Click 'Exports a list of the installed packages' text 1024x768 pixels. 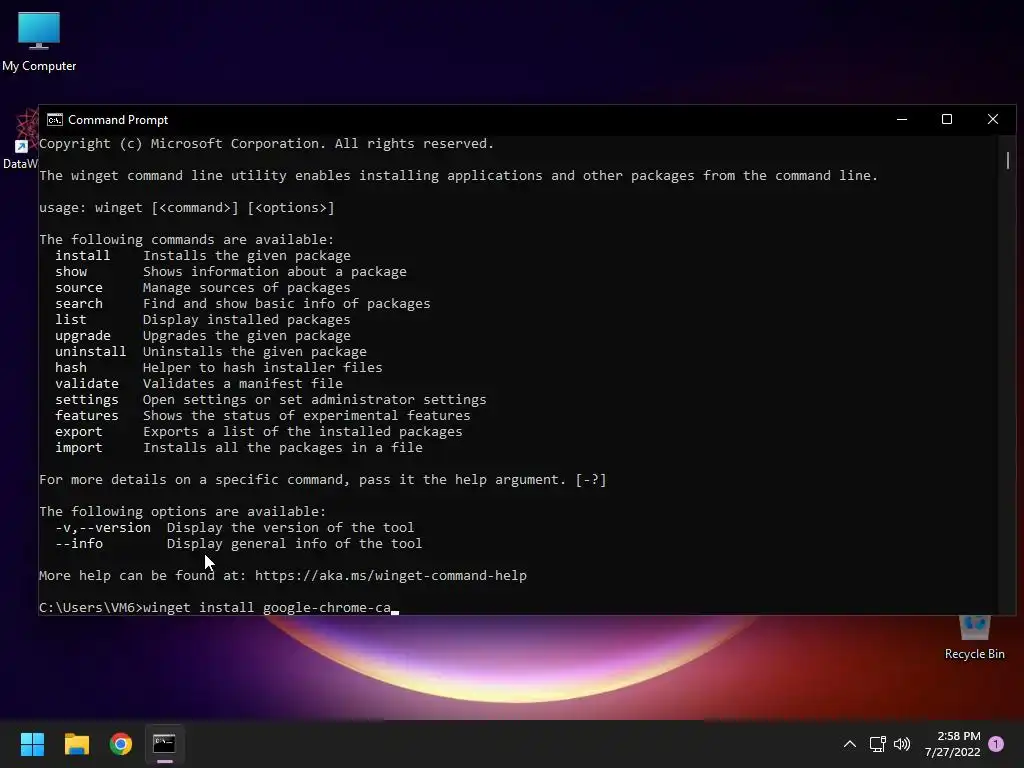(303, 432)
